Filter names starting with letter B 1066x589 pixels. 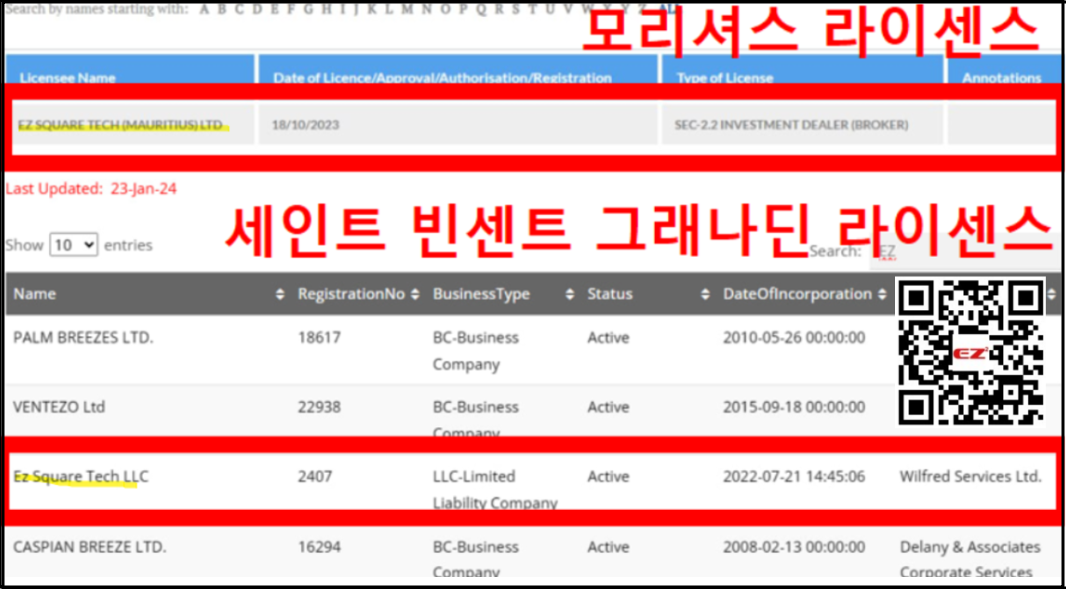click(222, 10)
